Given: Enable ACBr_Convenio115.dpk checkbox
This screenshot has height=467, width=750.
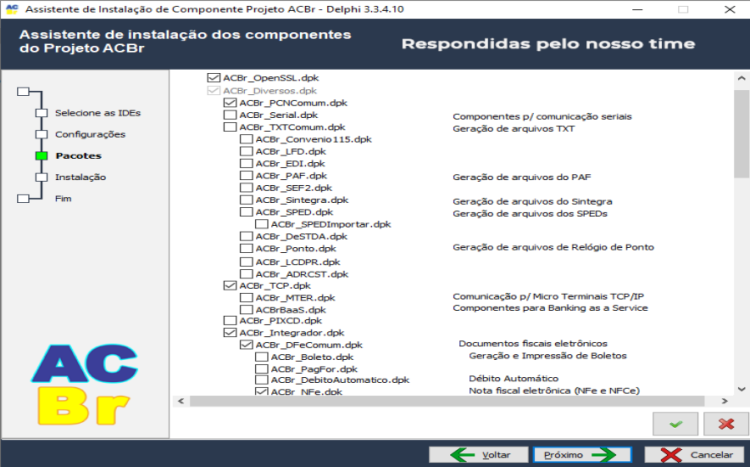Looking at the screenshot, I should tap(246, 139).
